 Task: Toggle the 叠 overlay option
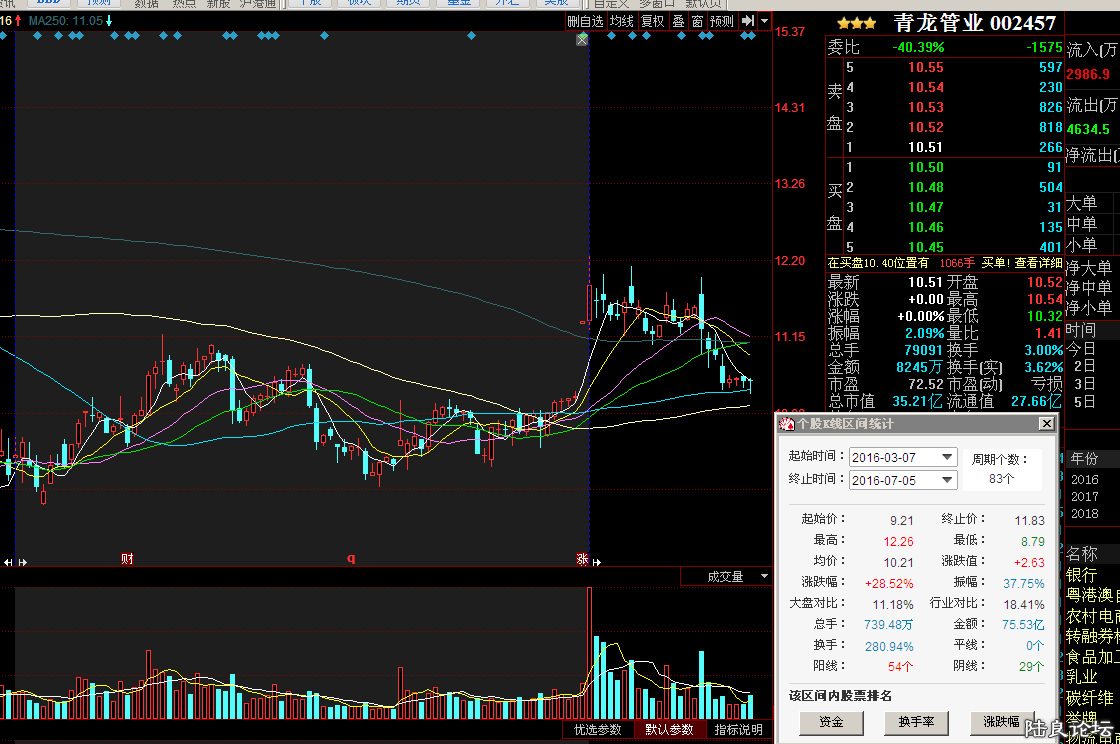click(x=678, y=21)
